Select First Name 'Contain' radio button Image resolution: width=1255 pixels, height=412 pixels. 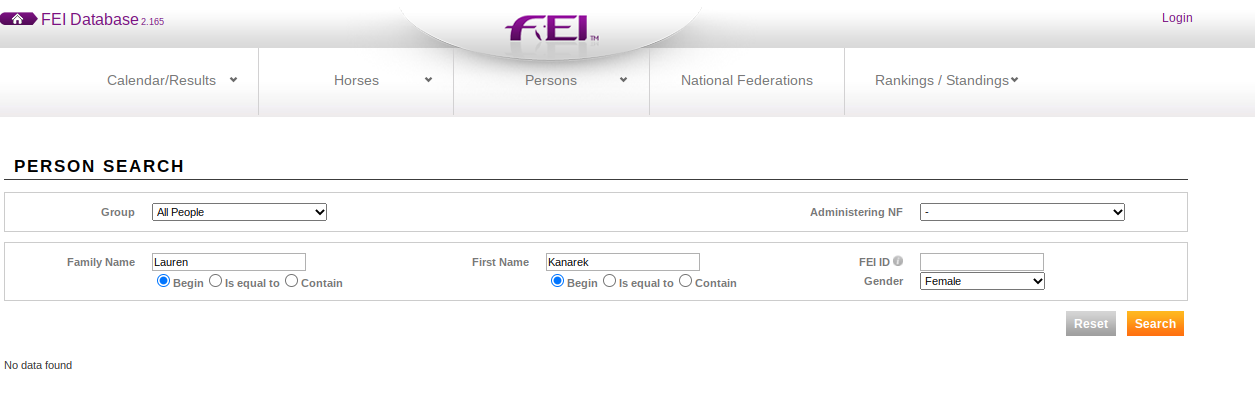click(x=685, y=282)
